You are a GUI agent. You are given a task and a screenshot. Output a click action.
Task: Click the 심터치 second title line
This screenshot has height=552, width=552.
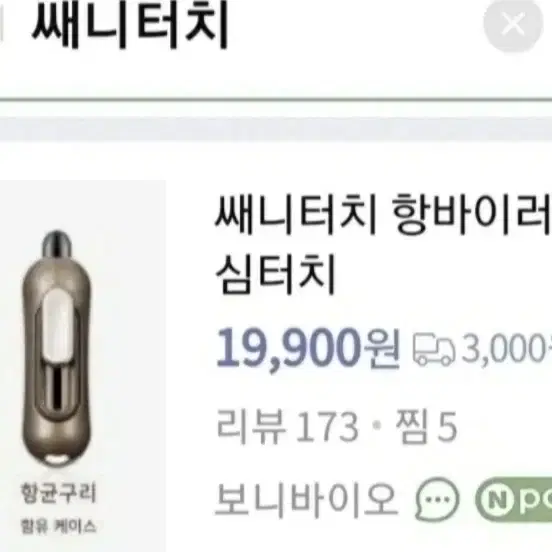coord(275,275)
